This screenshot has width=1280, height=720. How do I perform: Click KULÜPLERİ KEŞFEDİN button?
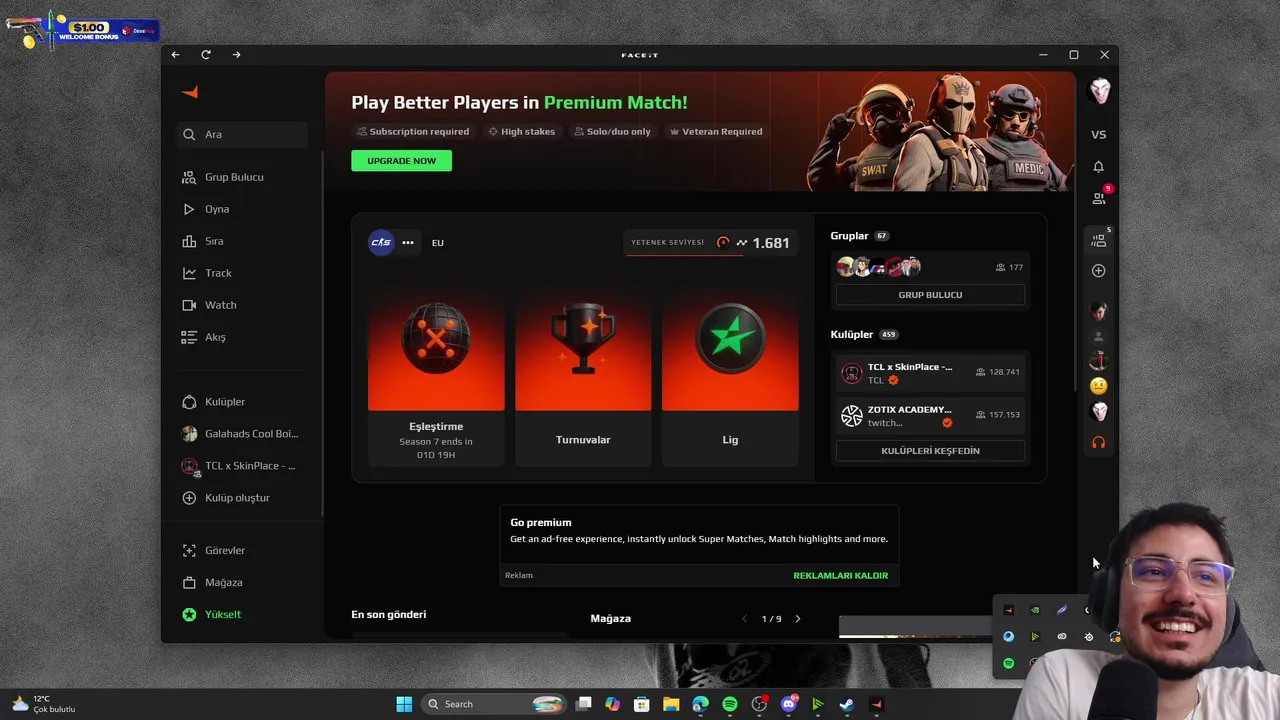pyautogui.click(x=930, y=451)
